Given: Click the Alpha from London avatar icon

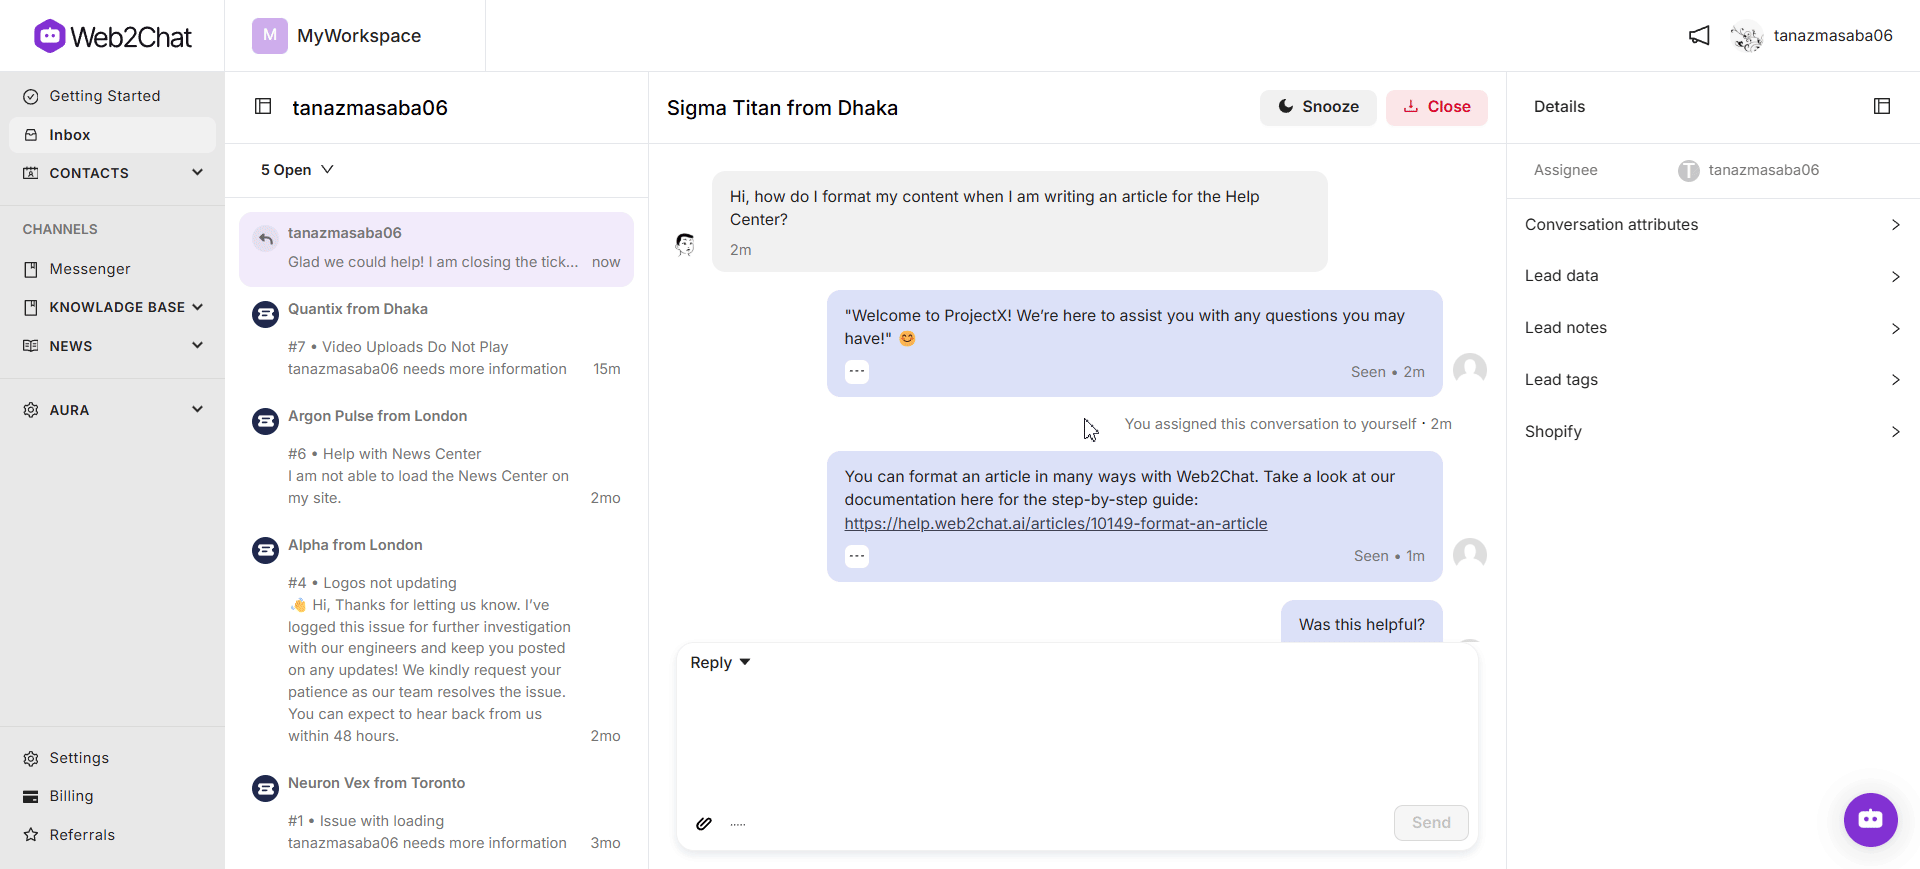Looking at the screenshot, I should (x=265, y=550).
